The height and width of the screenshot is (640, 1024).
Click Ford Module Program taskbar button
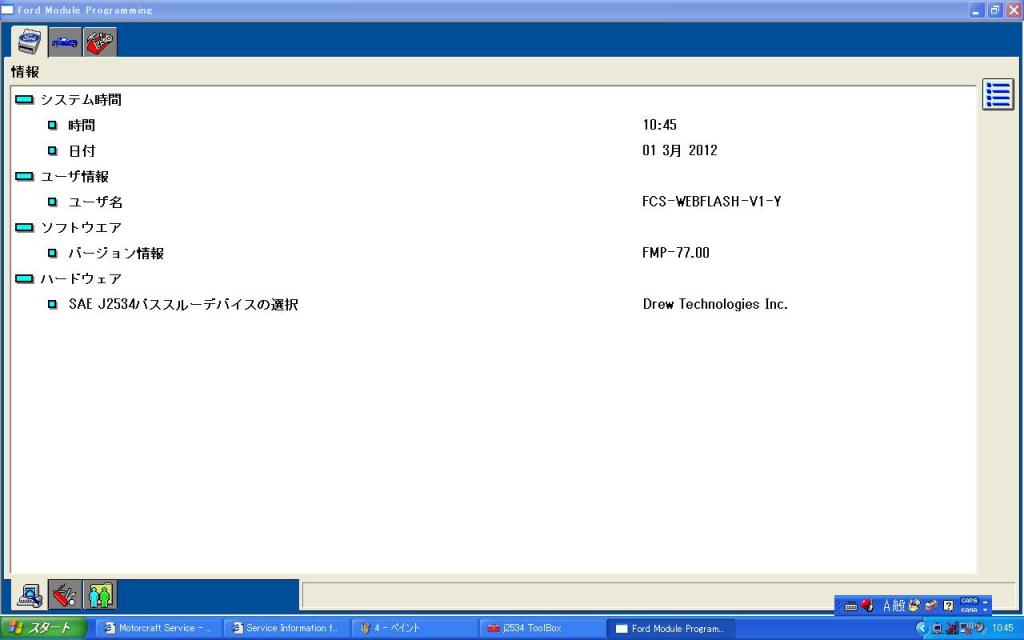tap(670, 628)
